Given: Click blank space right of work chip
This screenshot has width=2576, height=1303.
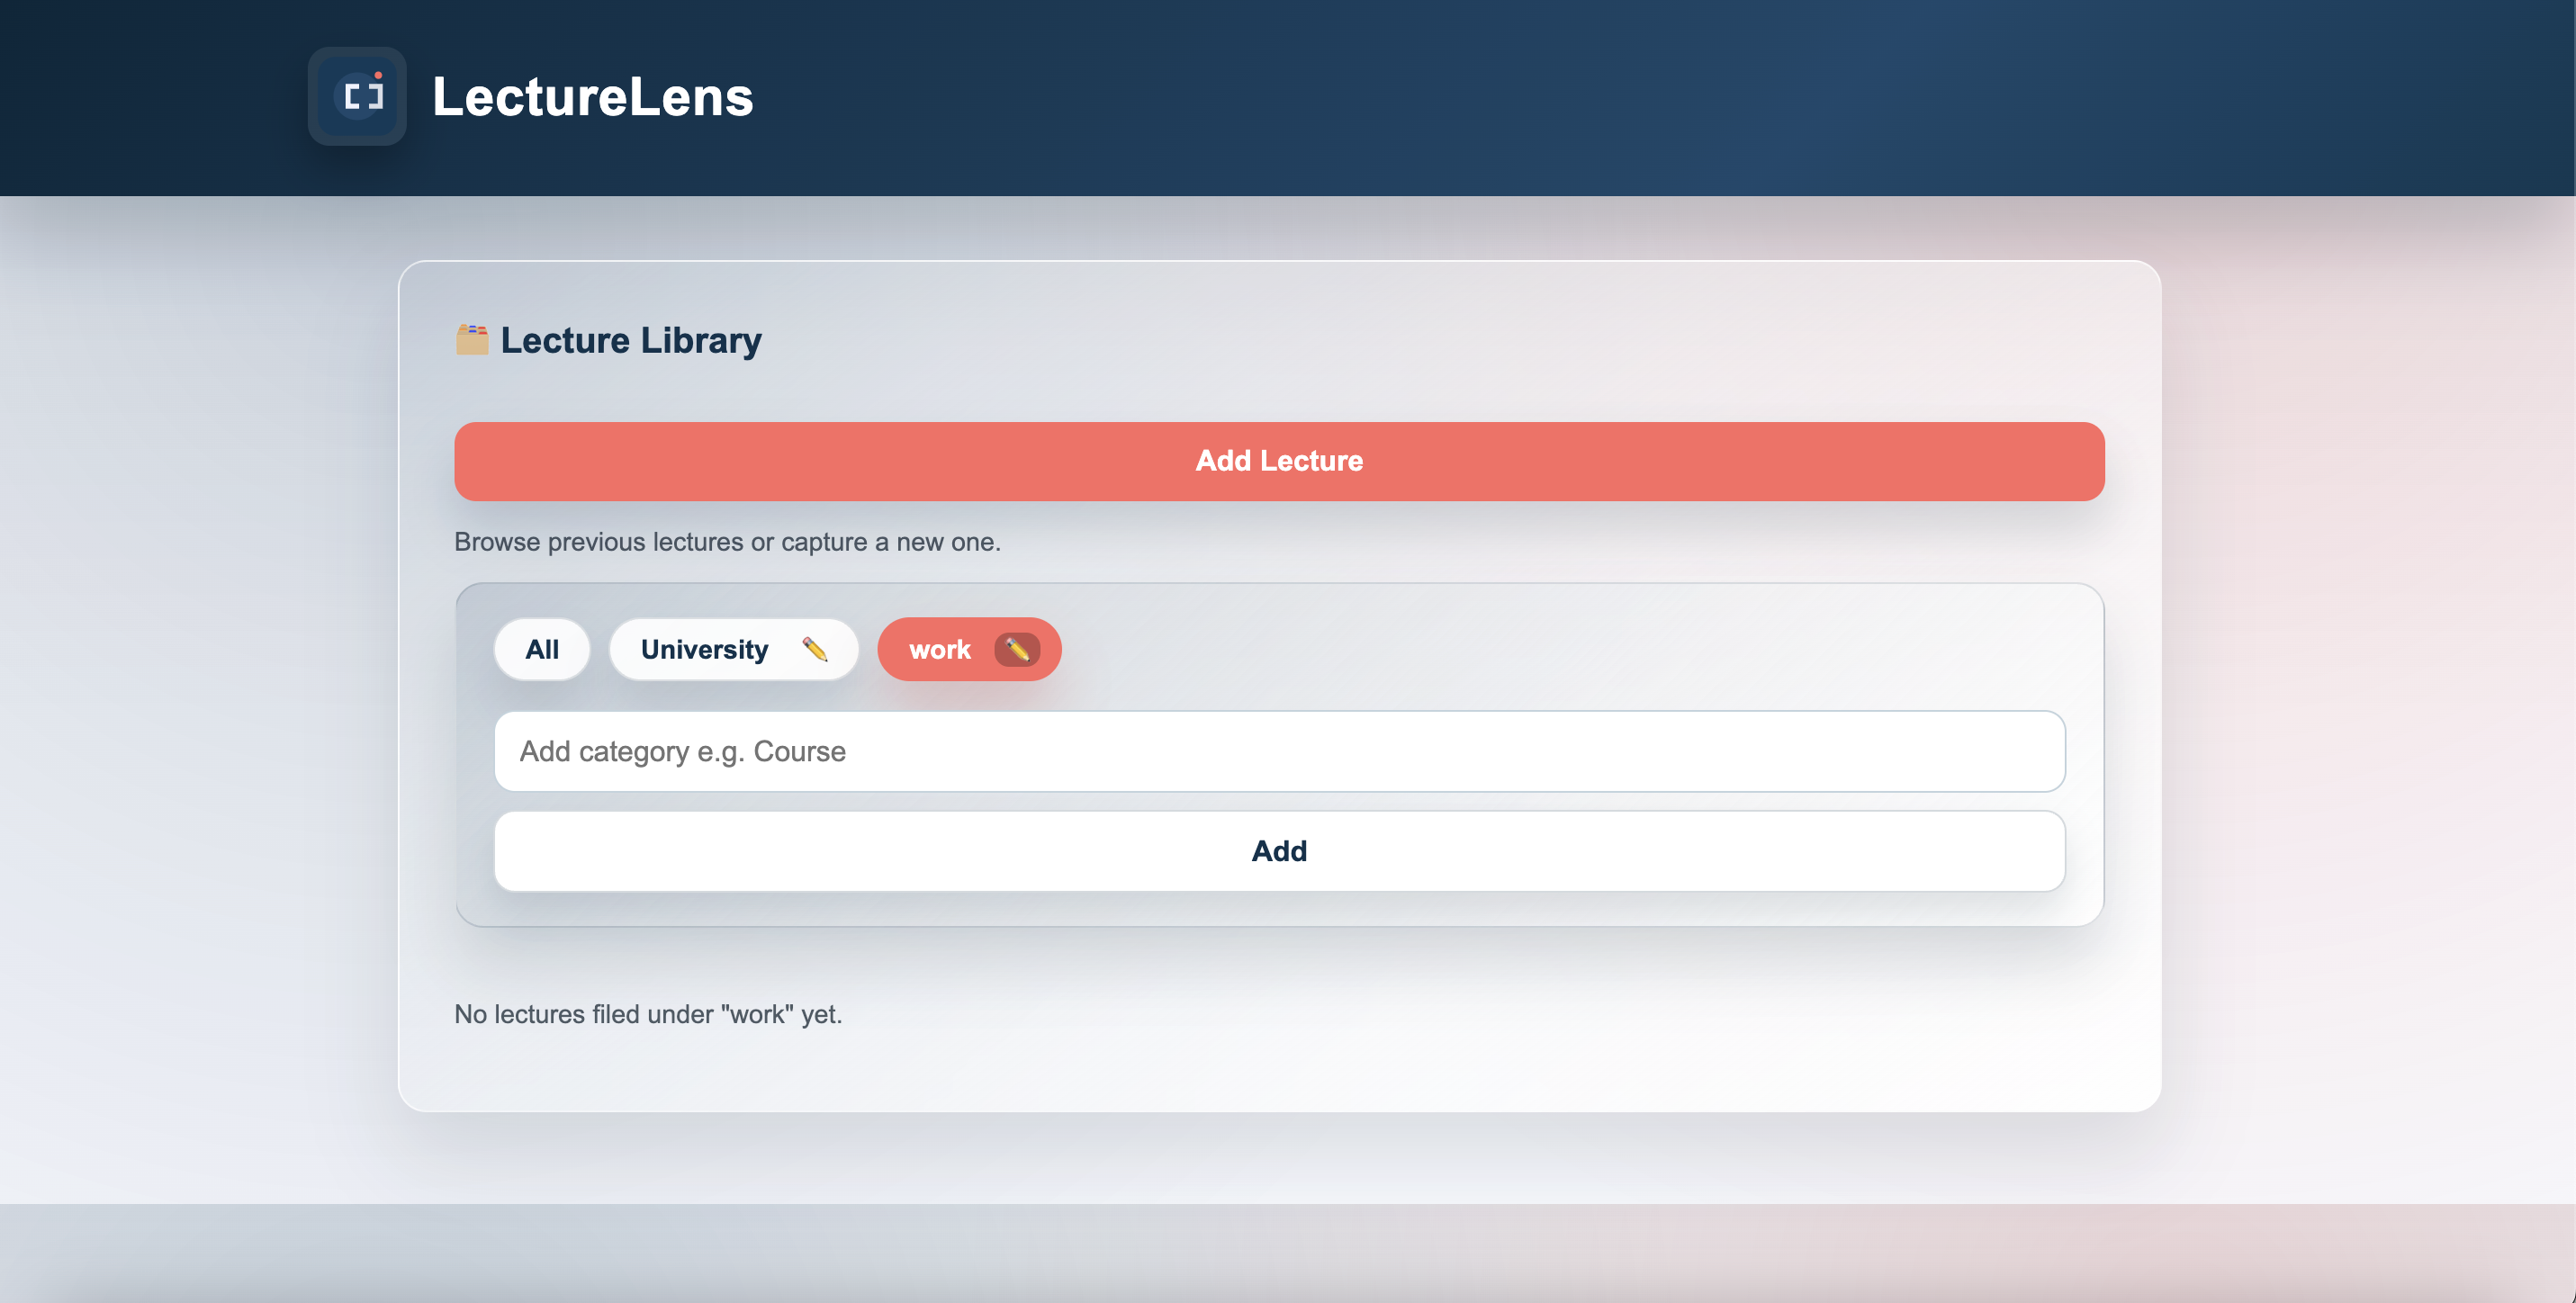Looking at the screenshot, I should pos(1500,649).
